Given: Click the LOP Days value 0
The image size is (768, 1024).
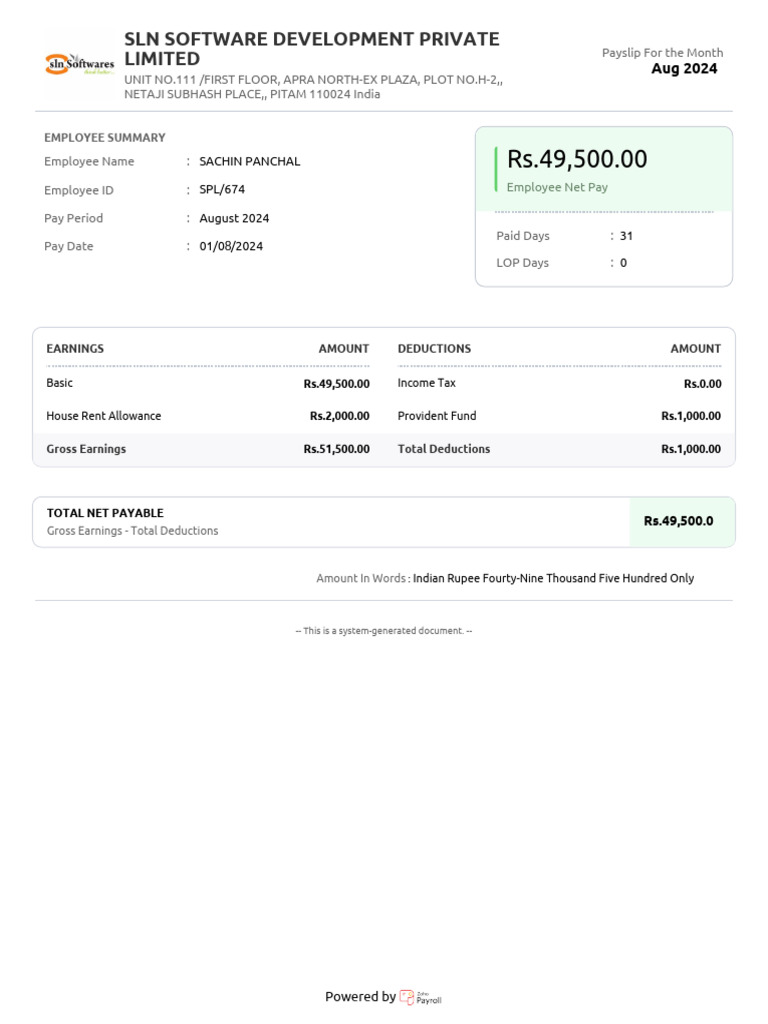Looking at the screenshot, I should 624,263.
